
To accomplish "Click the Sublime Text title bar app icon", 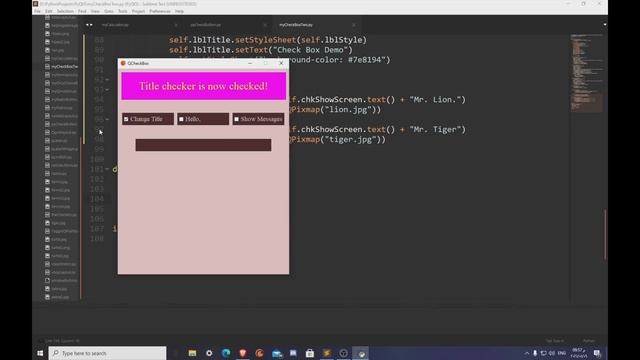I will (x=36, y=4).
